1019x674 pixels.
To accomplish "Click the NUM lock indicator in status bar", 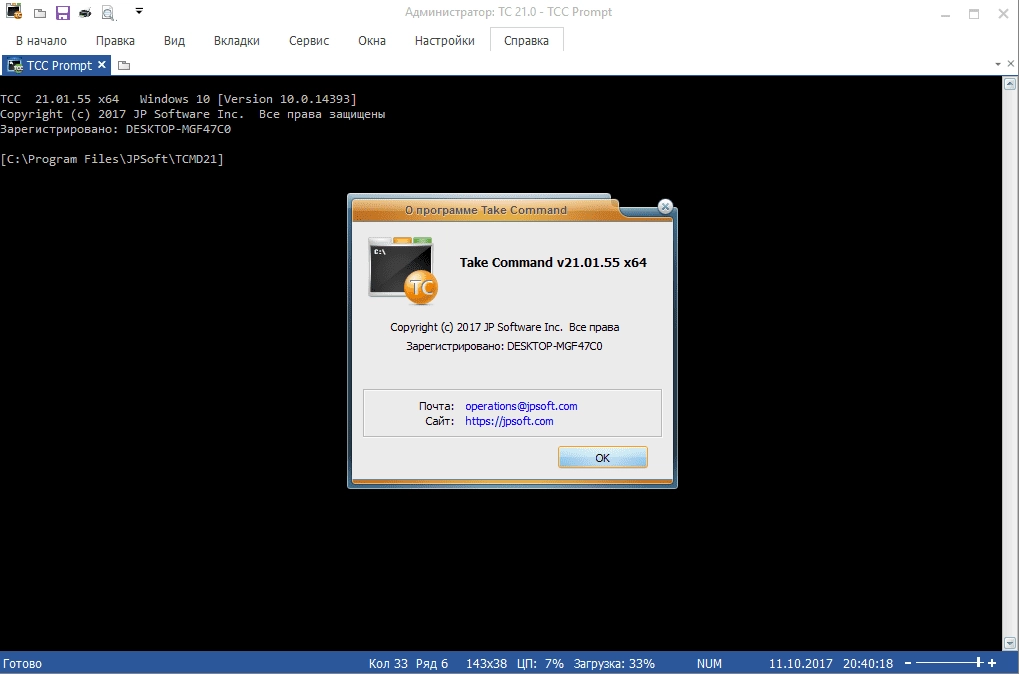I will (709, 664).
